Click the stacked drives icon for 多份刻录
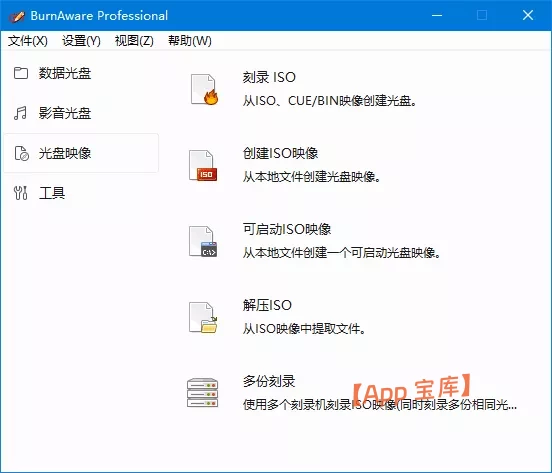Image resolution: width=552 pixels, height=473 pixels. (202, 393)
